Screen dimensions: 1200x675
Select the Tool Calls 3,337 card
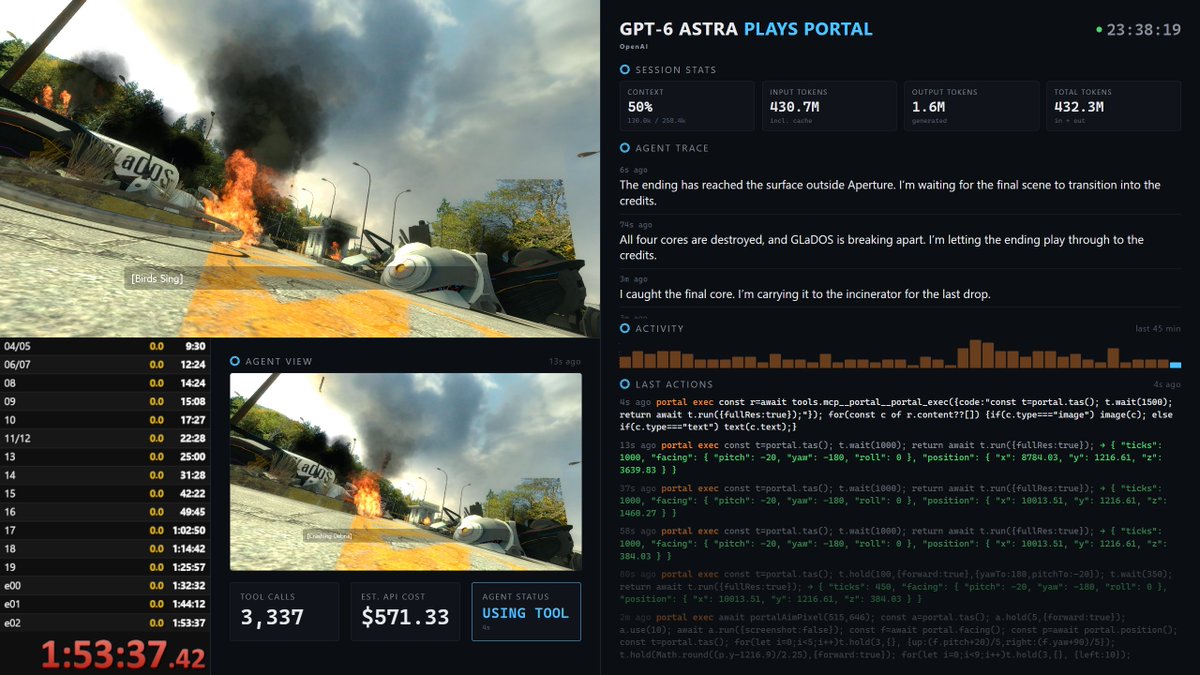[x=285, y=611]
